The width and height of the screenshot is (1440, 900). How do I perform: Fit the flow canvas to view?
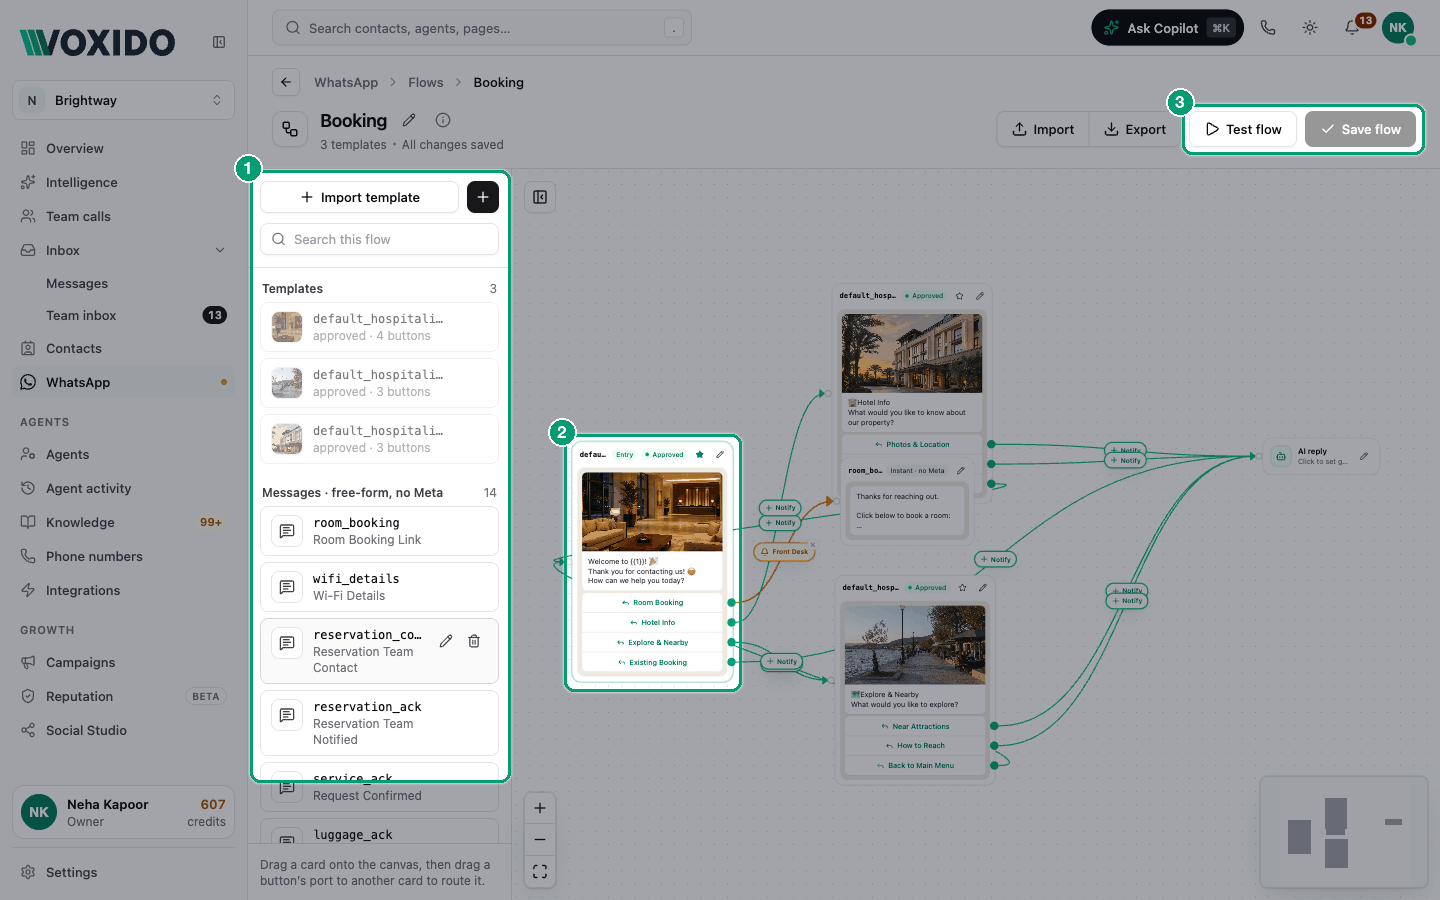(540, 872)
